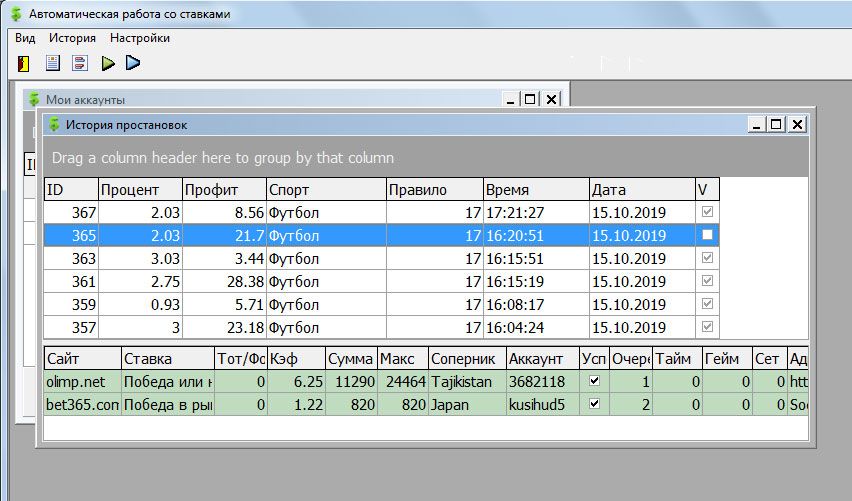Image resolution: width=852 pixels, height=501 pixels.
Task: Sort by the Профит column header
Action: [x=224, y=190]
